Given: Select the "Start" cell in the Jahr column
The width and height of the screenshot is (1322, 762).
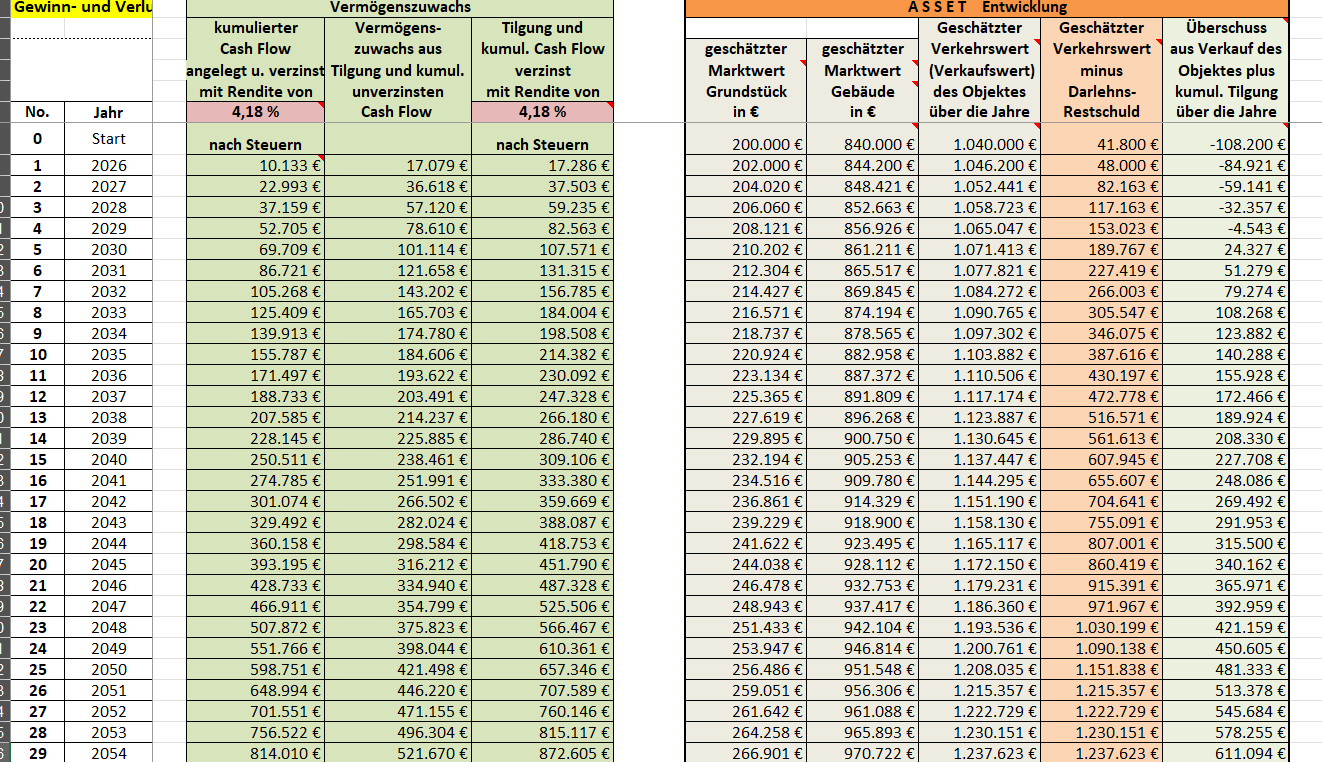Looking at the screenshot, I should click(108, 139).
